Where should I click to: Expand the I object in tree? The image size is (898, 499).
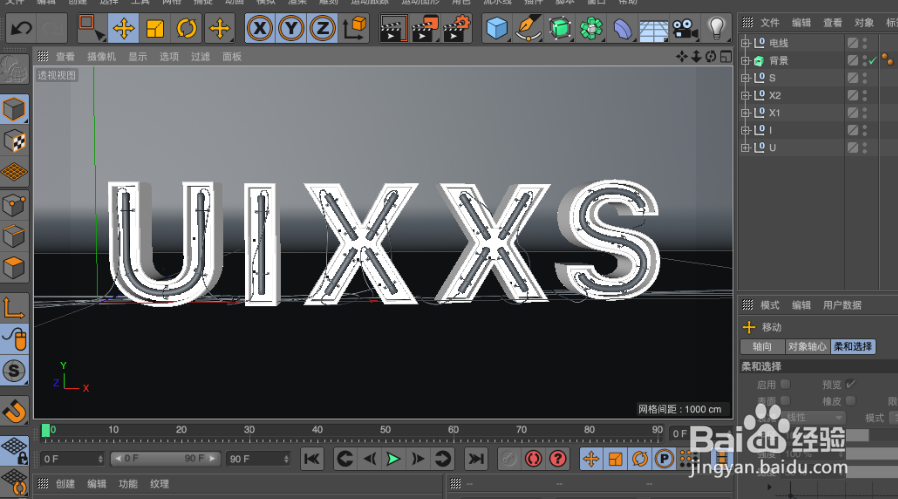pos(745,130)
